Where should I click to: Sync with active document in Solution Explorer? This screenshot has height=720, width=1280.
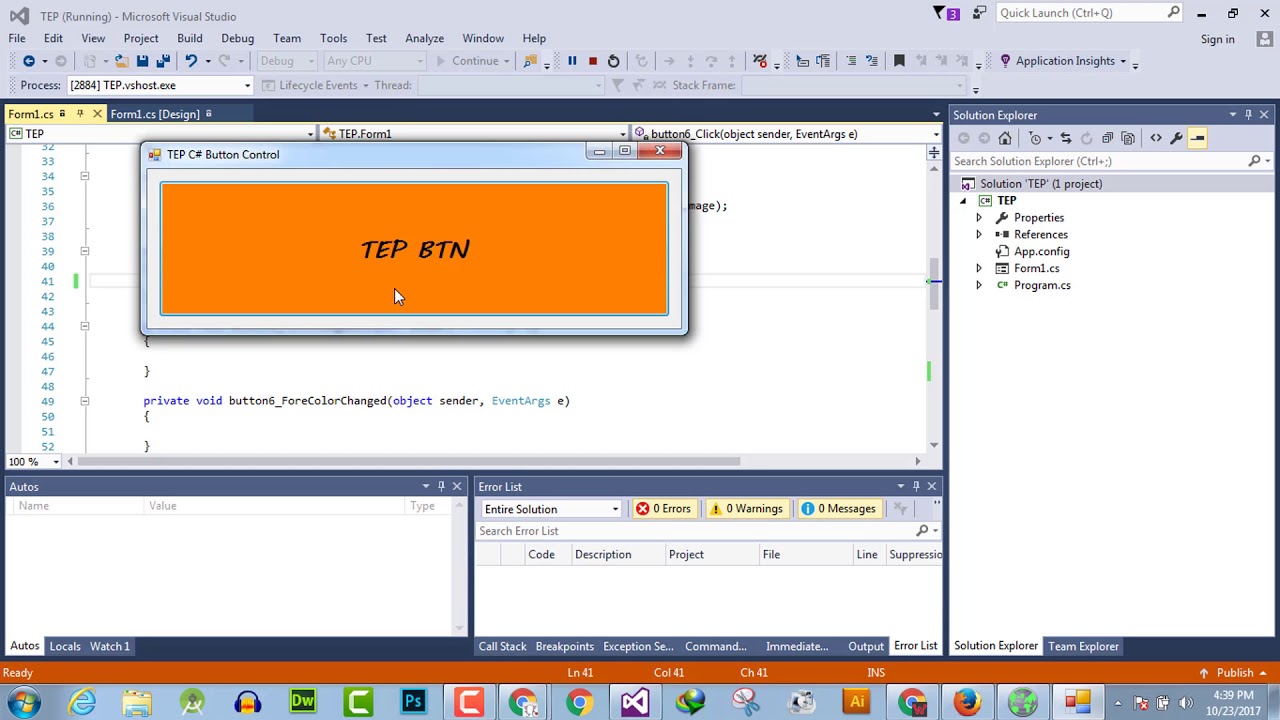(1066, 138)
